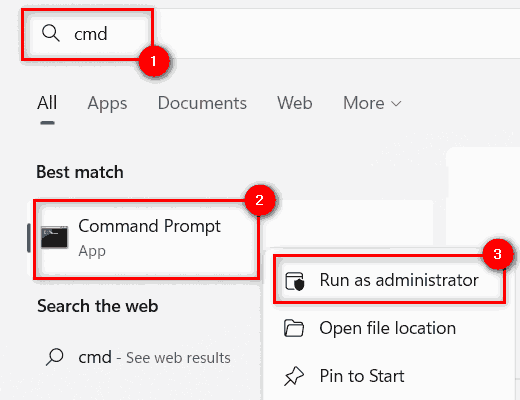The image size is (520, 400).
Task: Switch to the Apps tab
Action: pos(107,103)
